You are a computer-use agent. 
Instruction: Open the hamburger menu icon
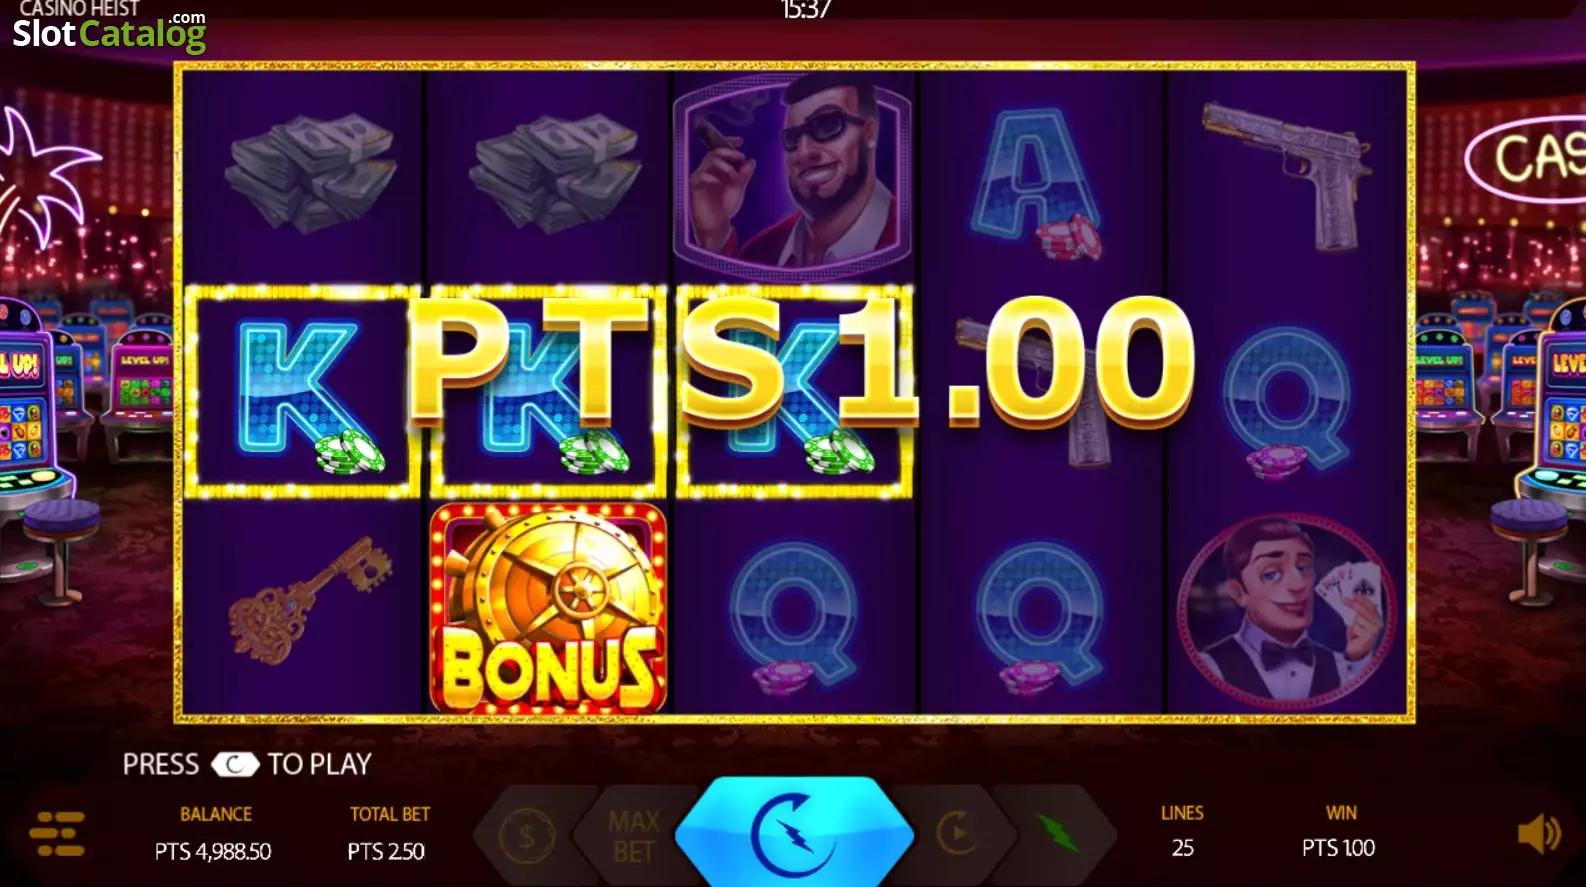57,834
